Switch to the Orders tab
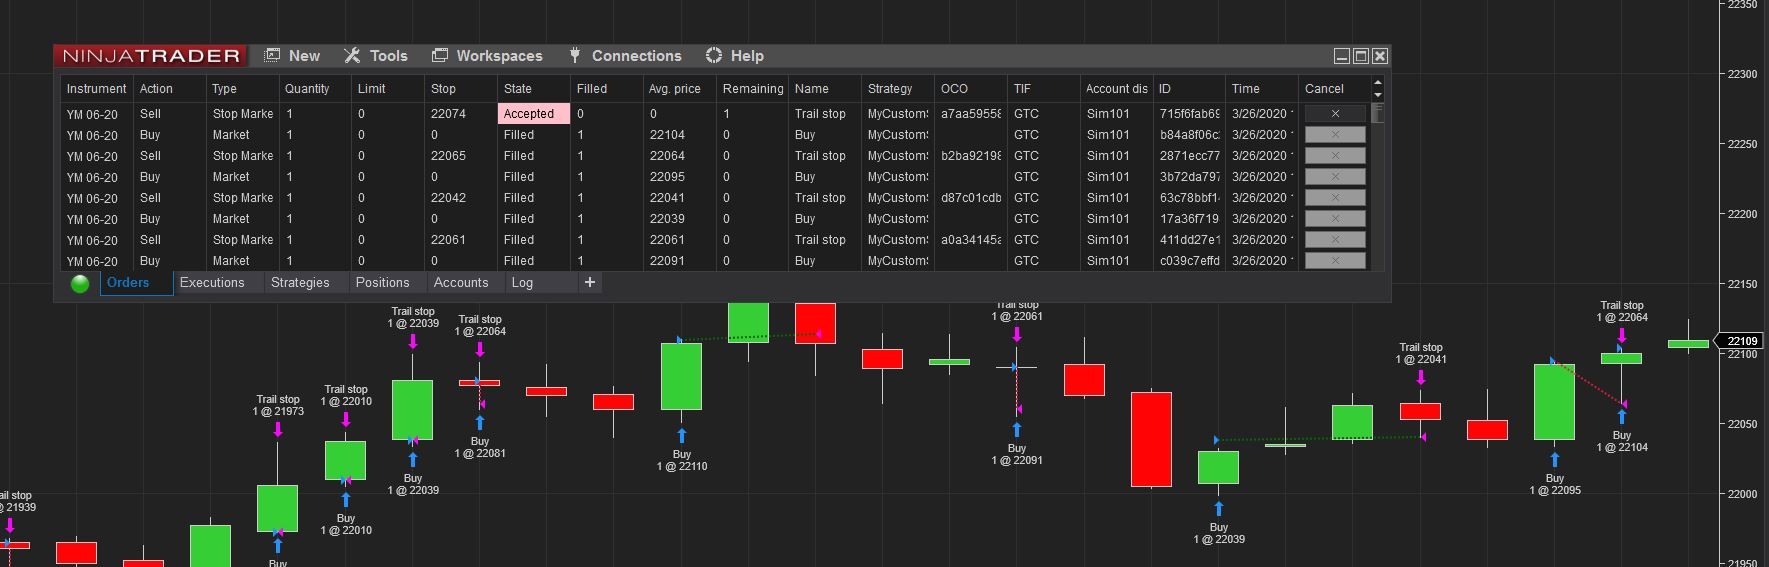 pyautogui.click(x=128, y=283)
